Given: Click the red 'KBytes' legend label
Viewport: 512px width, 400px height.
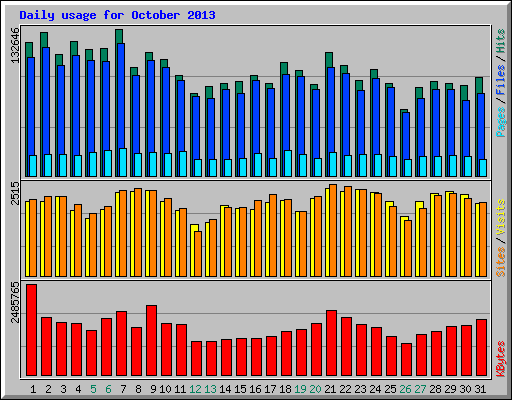Looking at the screenshot, I should click(501, 359).
